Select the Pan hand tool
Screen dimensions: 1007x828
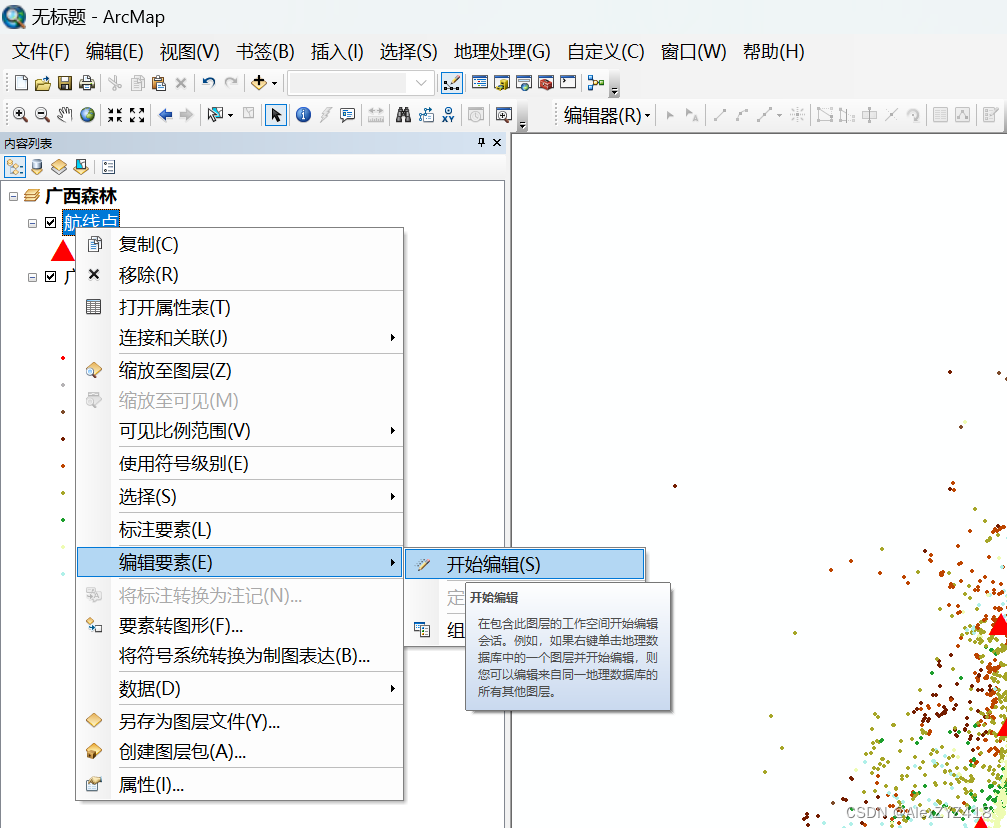[64, 114]
